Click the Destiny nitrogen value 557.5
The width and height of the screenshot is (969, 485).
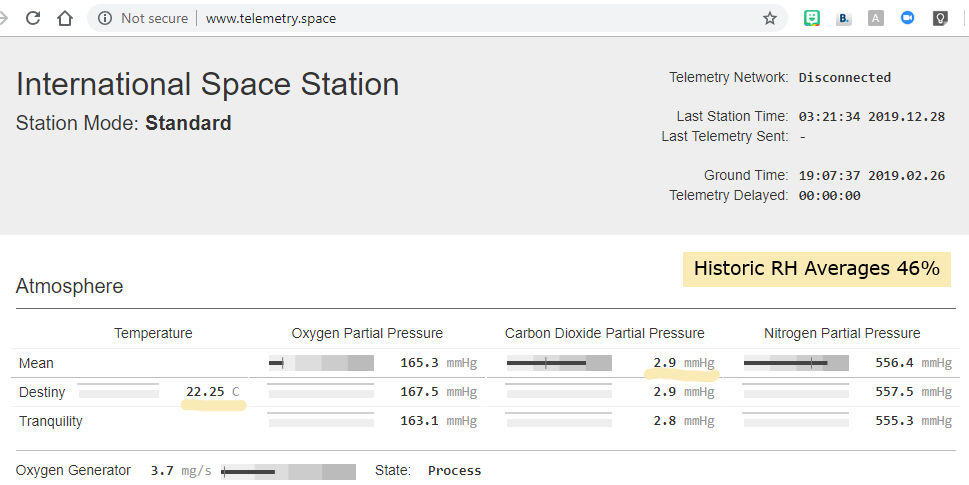coord(894,392)
